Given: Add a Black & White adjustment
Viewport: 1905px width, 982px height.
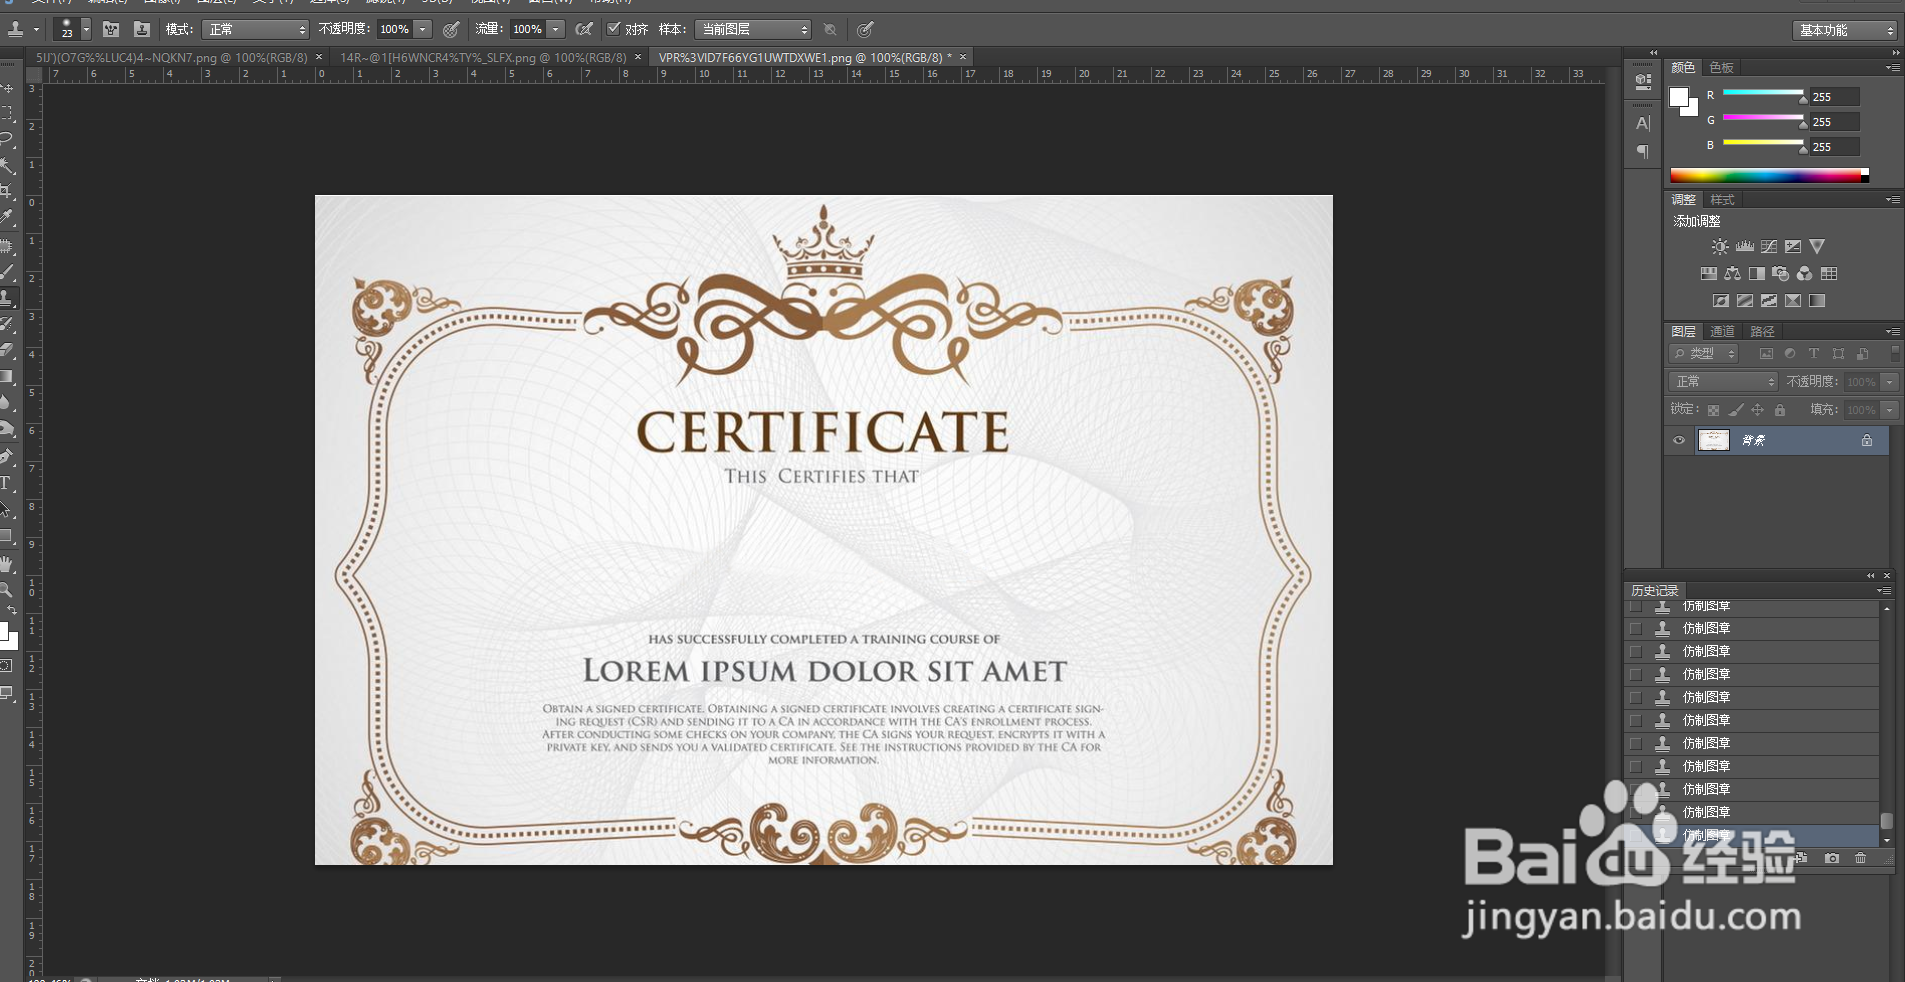Looking at the screenshot, I should tap(1756, 273).
